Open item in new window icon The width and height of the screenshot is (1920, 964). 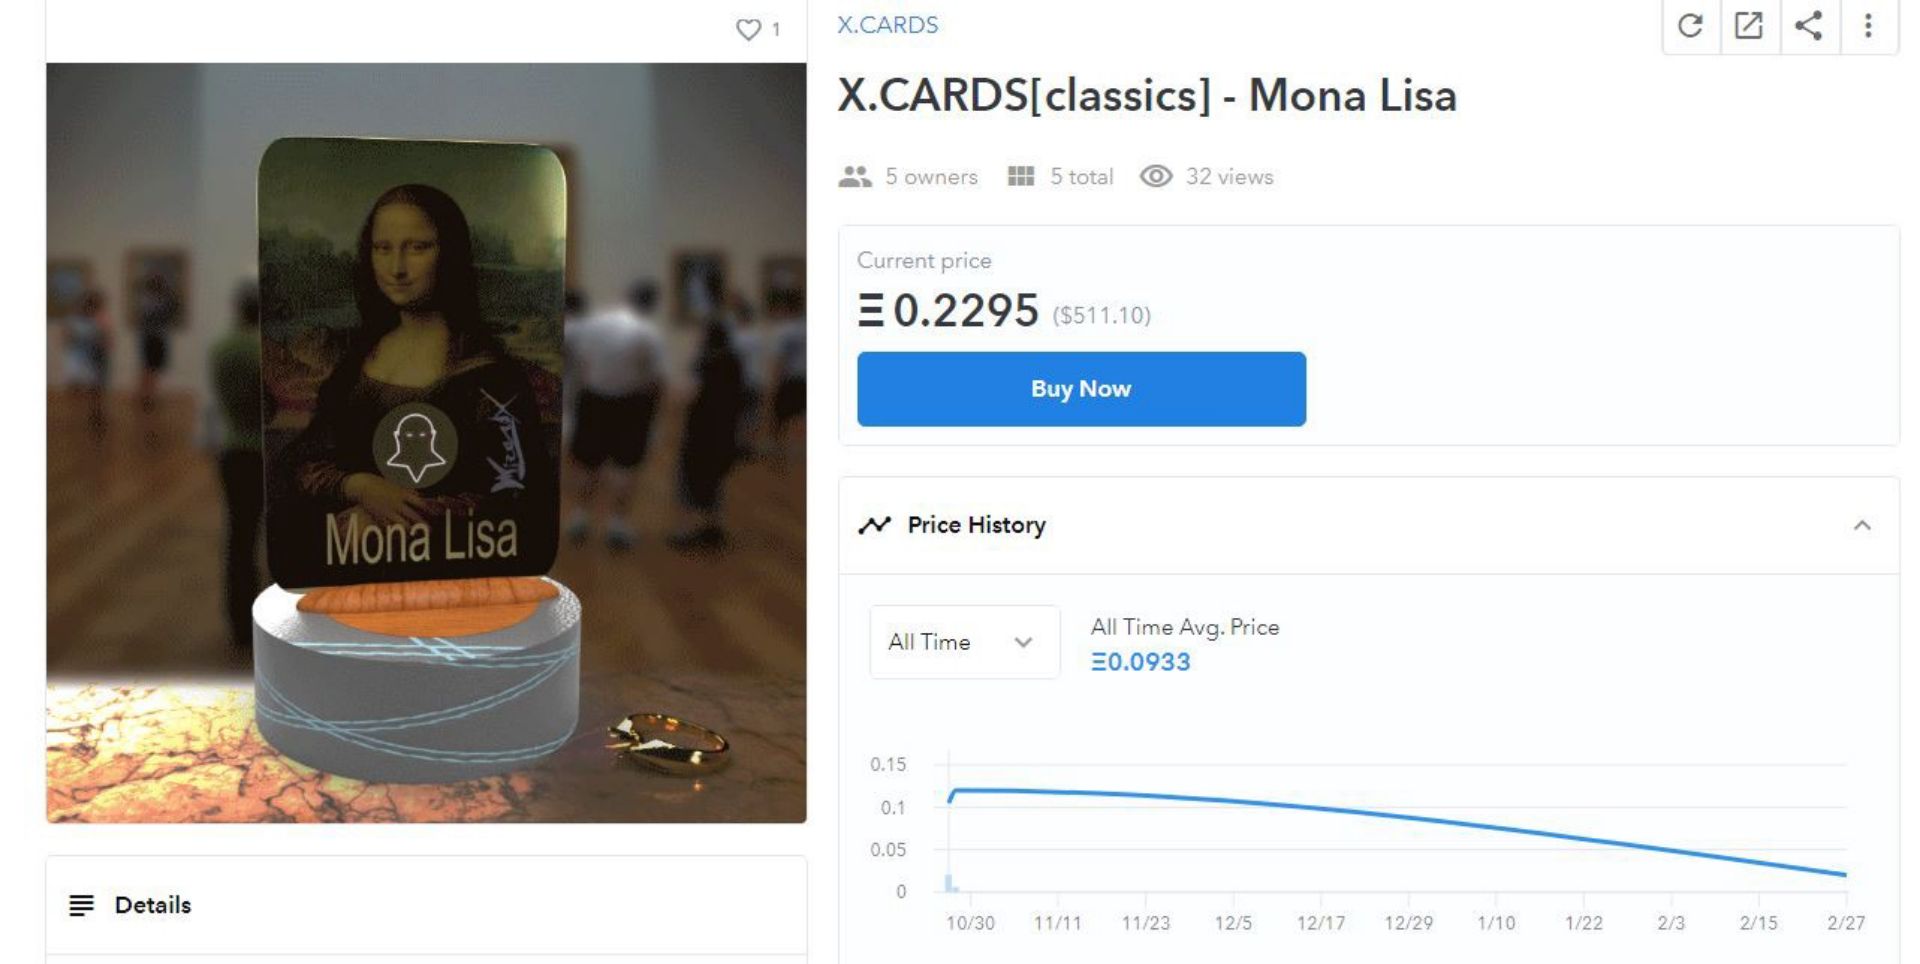[1749, 26]
